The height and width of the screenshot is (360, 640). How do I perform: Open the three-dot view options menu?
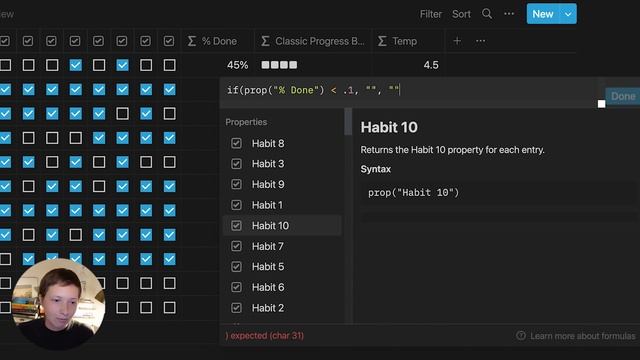point(509,14)
